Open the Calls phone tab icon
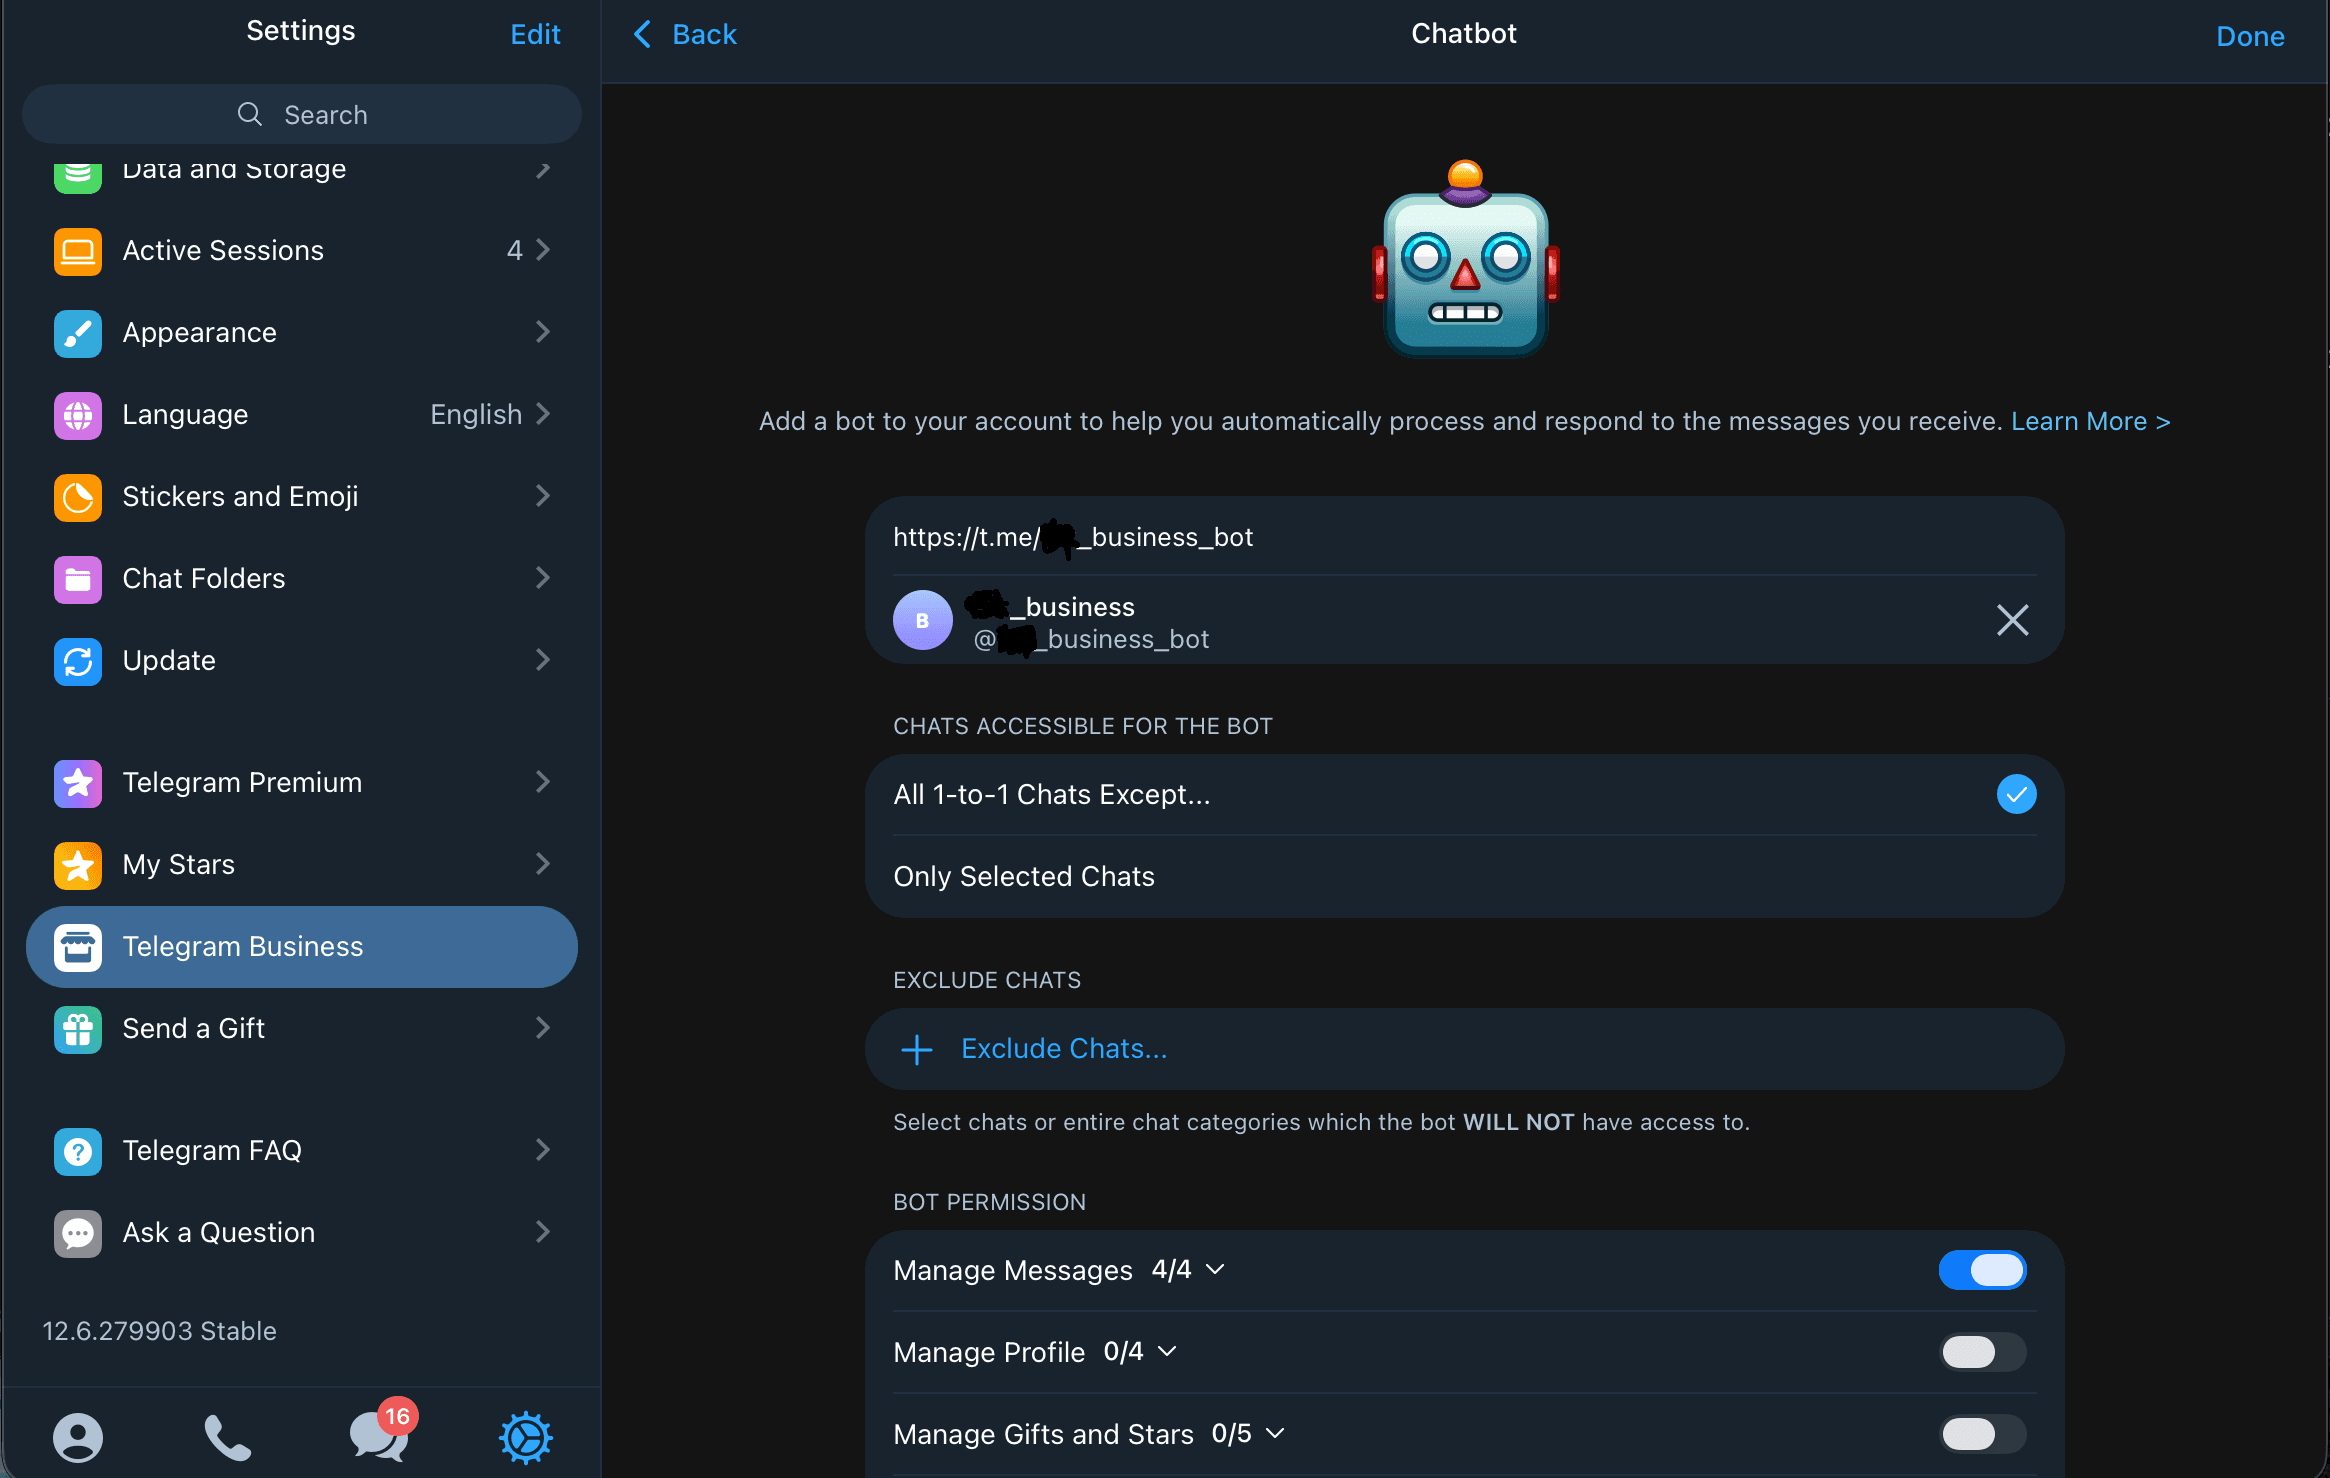2330x1478 pixels. coord(228,1437)
